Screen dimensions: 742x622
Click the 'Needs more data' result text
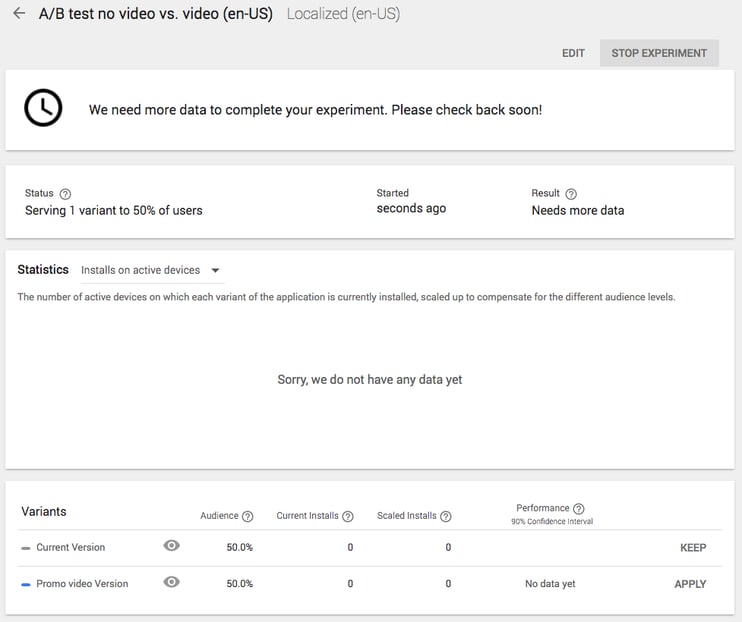[578, 210]
